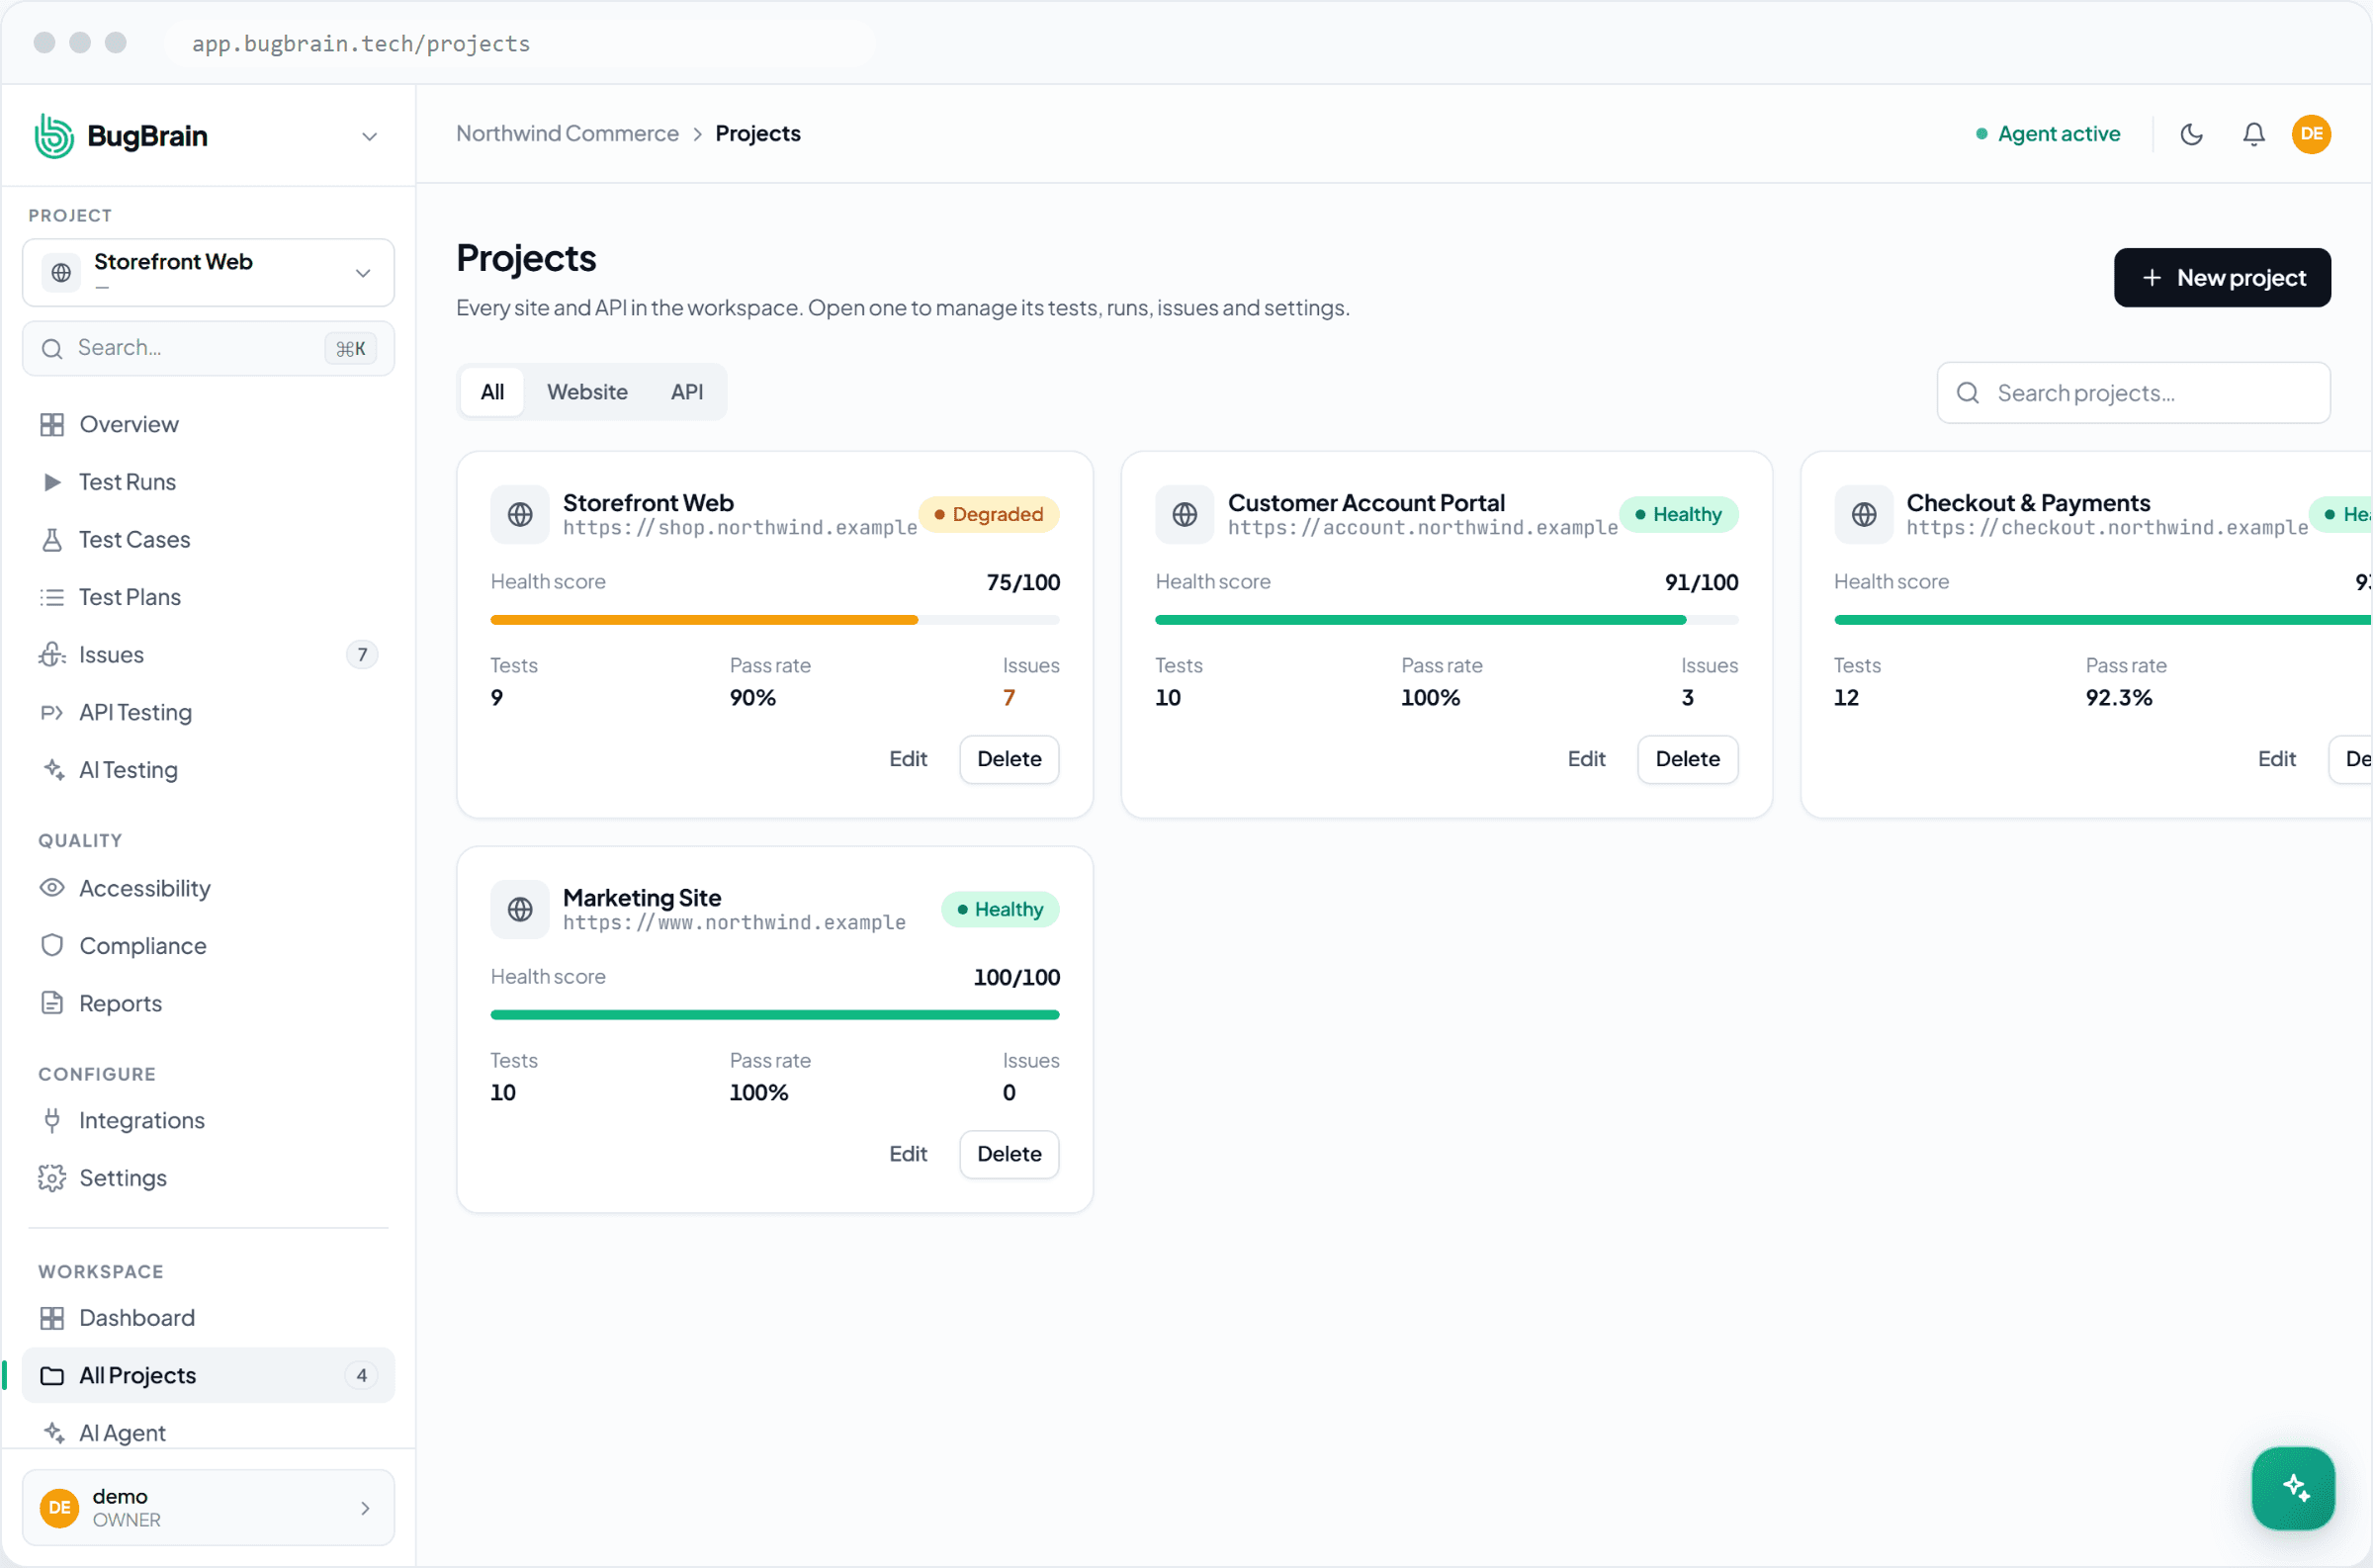Screen dimensions: 2373x1568
Task: Open the floating AI assistant button
Action: click(x=2293, y=1488)
